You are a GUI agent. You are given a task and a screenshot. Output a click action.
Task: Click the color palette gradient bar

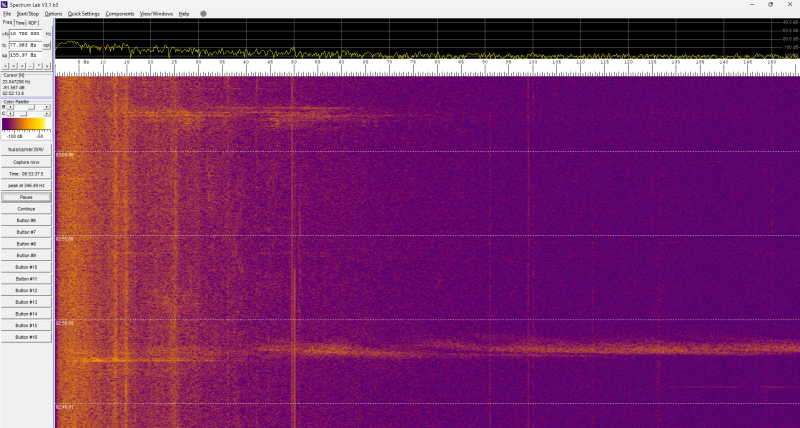(26, 124)
